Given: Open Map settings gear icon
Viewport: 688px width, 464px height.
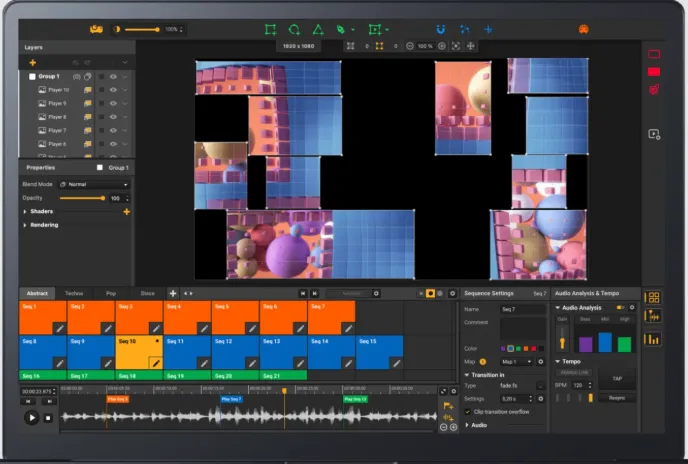Looking at the screenshot, I should [541, 362].
